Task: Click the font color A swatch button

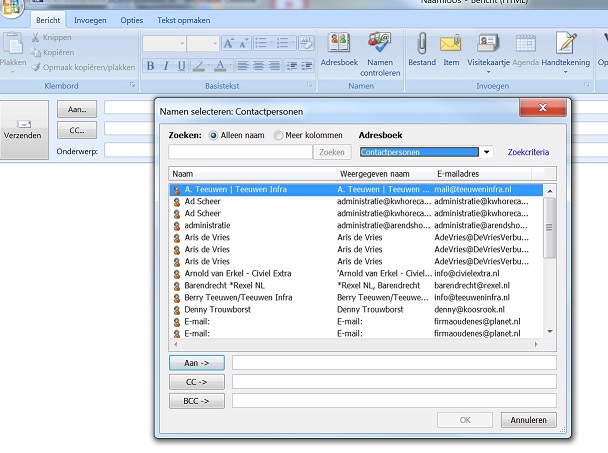Action: pyautogui.click(x=220, y=66)
